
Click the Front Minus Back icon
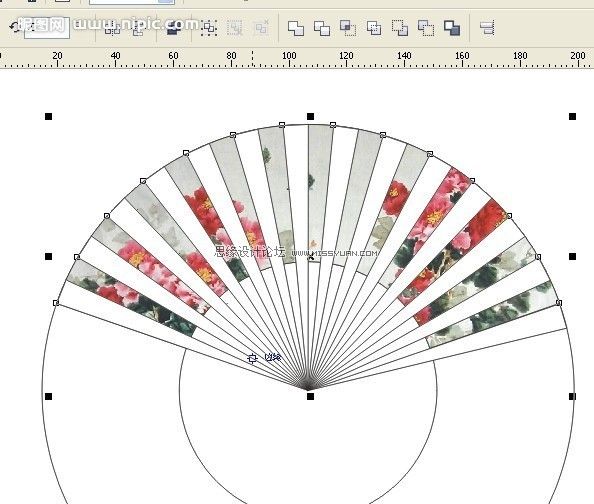point(400,28)
